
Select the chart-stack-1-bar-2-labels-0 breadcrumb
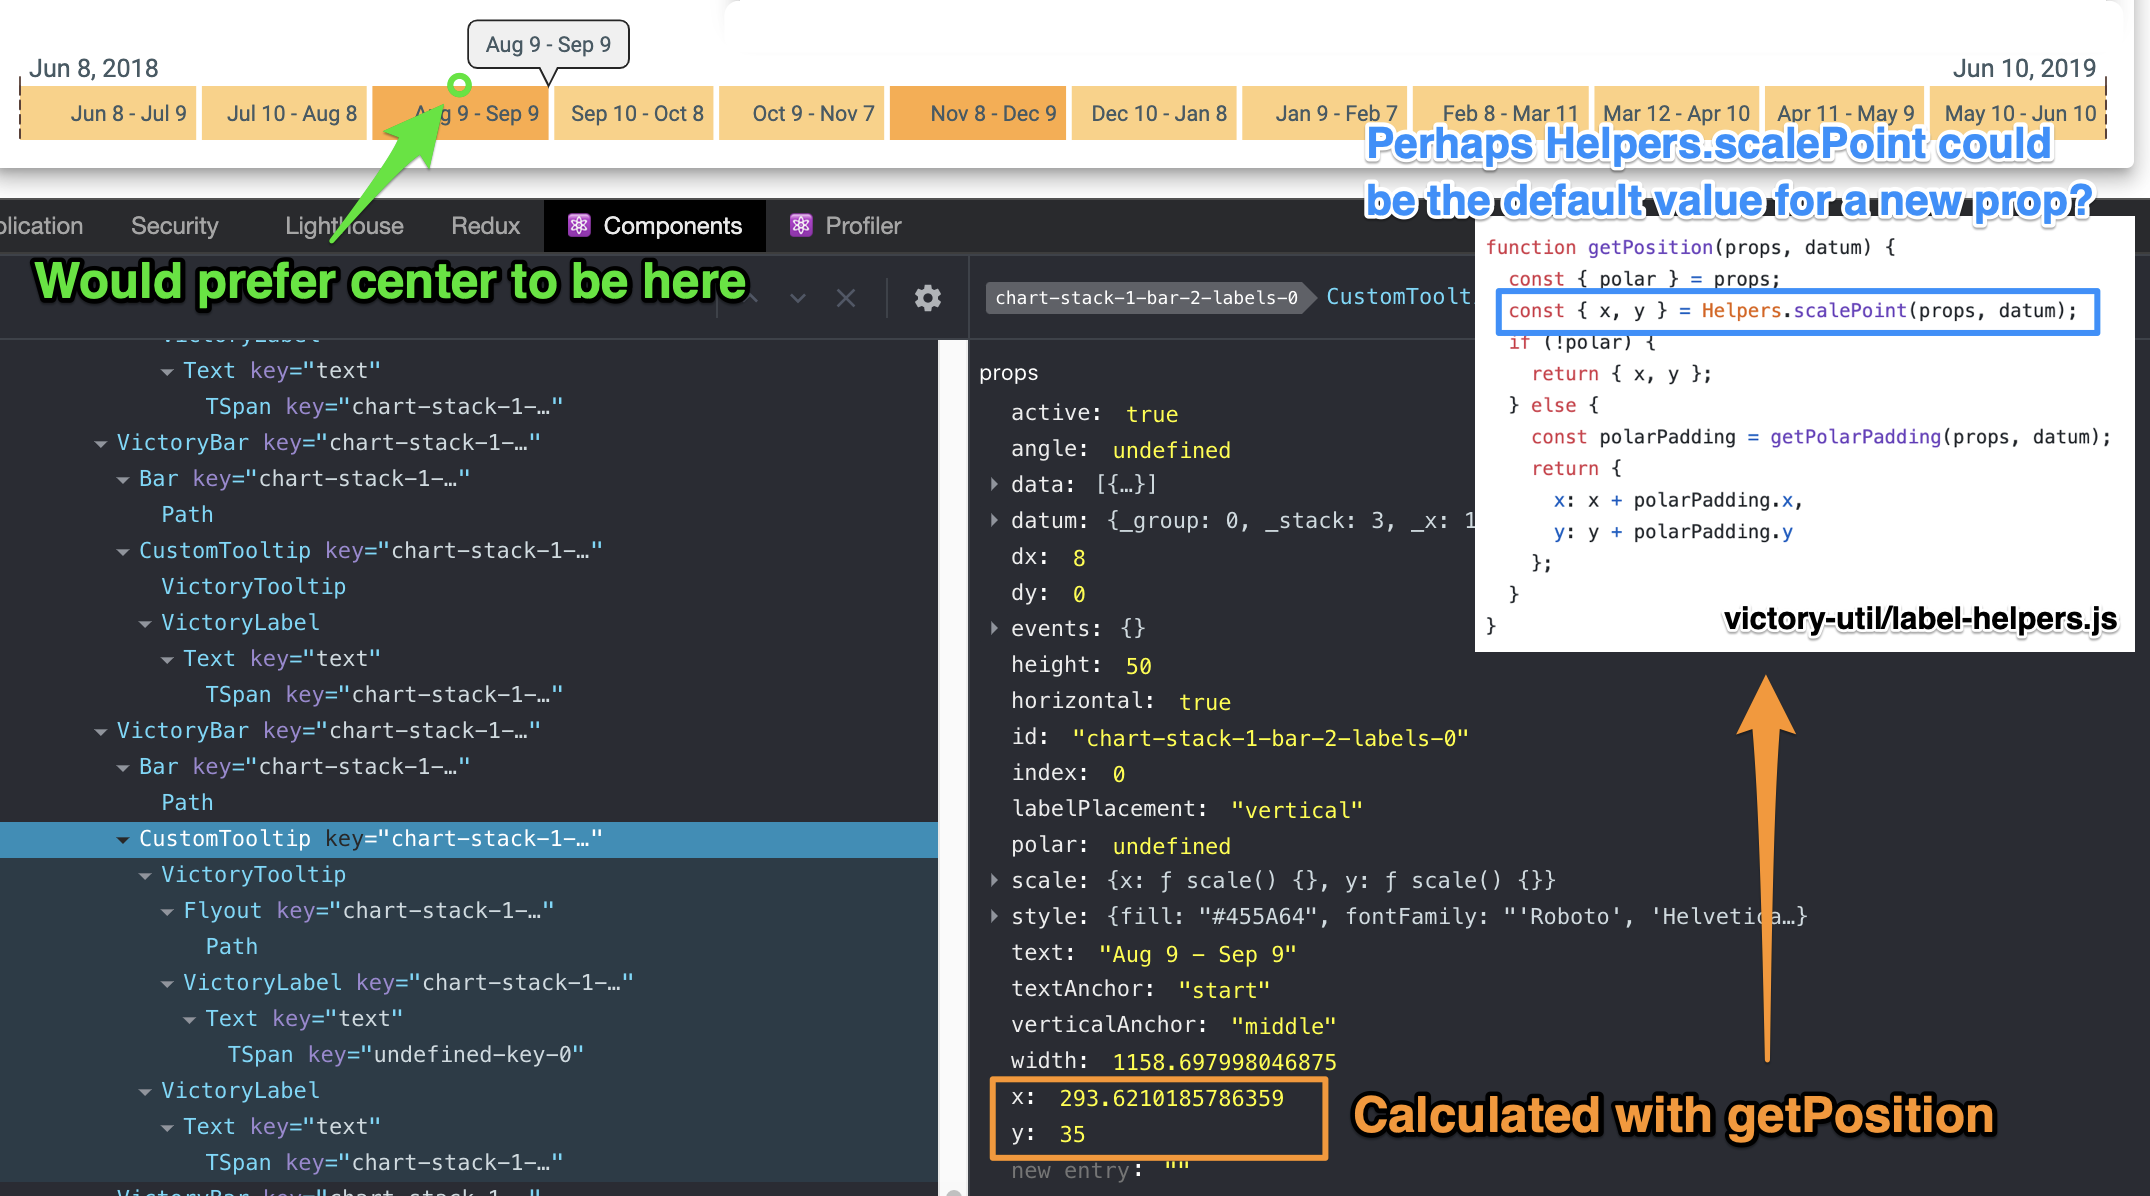(1146, 298)
